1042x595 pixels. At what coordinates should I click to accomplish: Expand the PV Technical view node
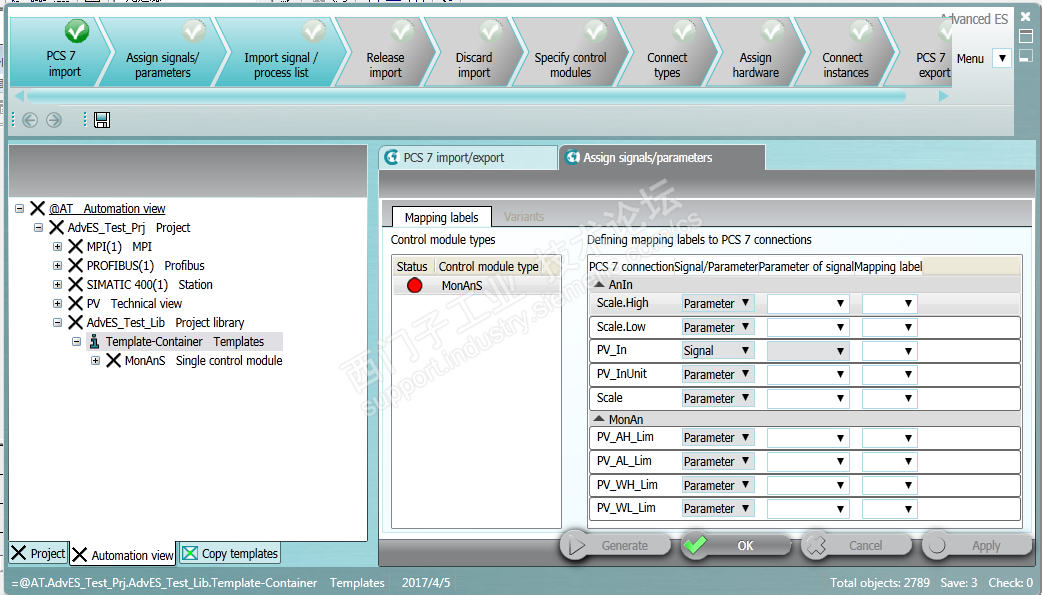click(58, 303)
